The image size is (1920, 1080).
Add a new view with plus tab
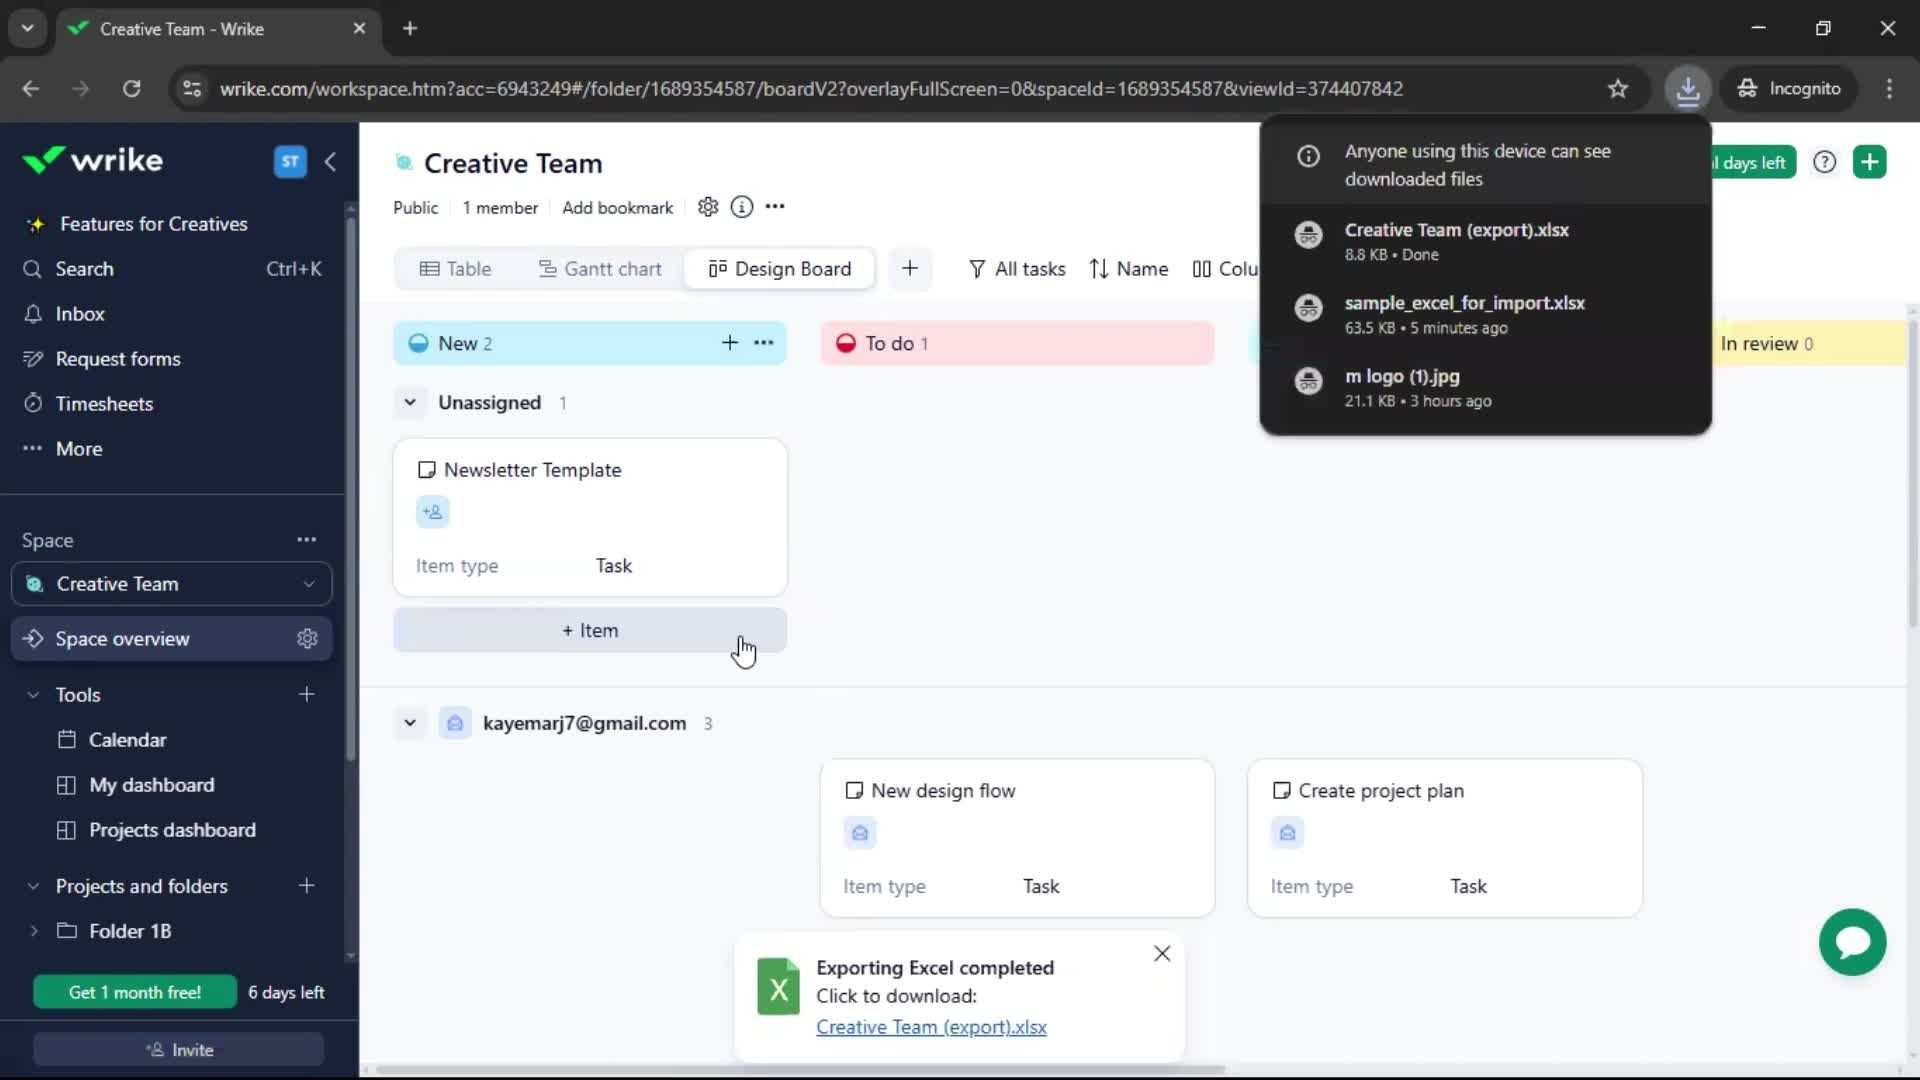pos(910,269)
